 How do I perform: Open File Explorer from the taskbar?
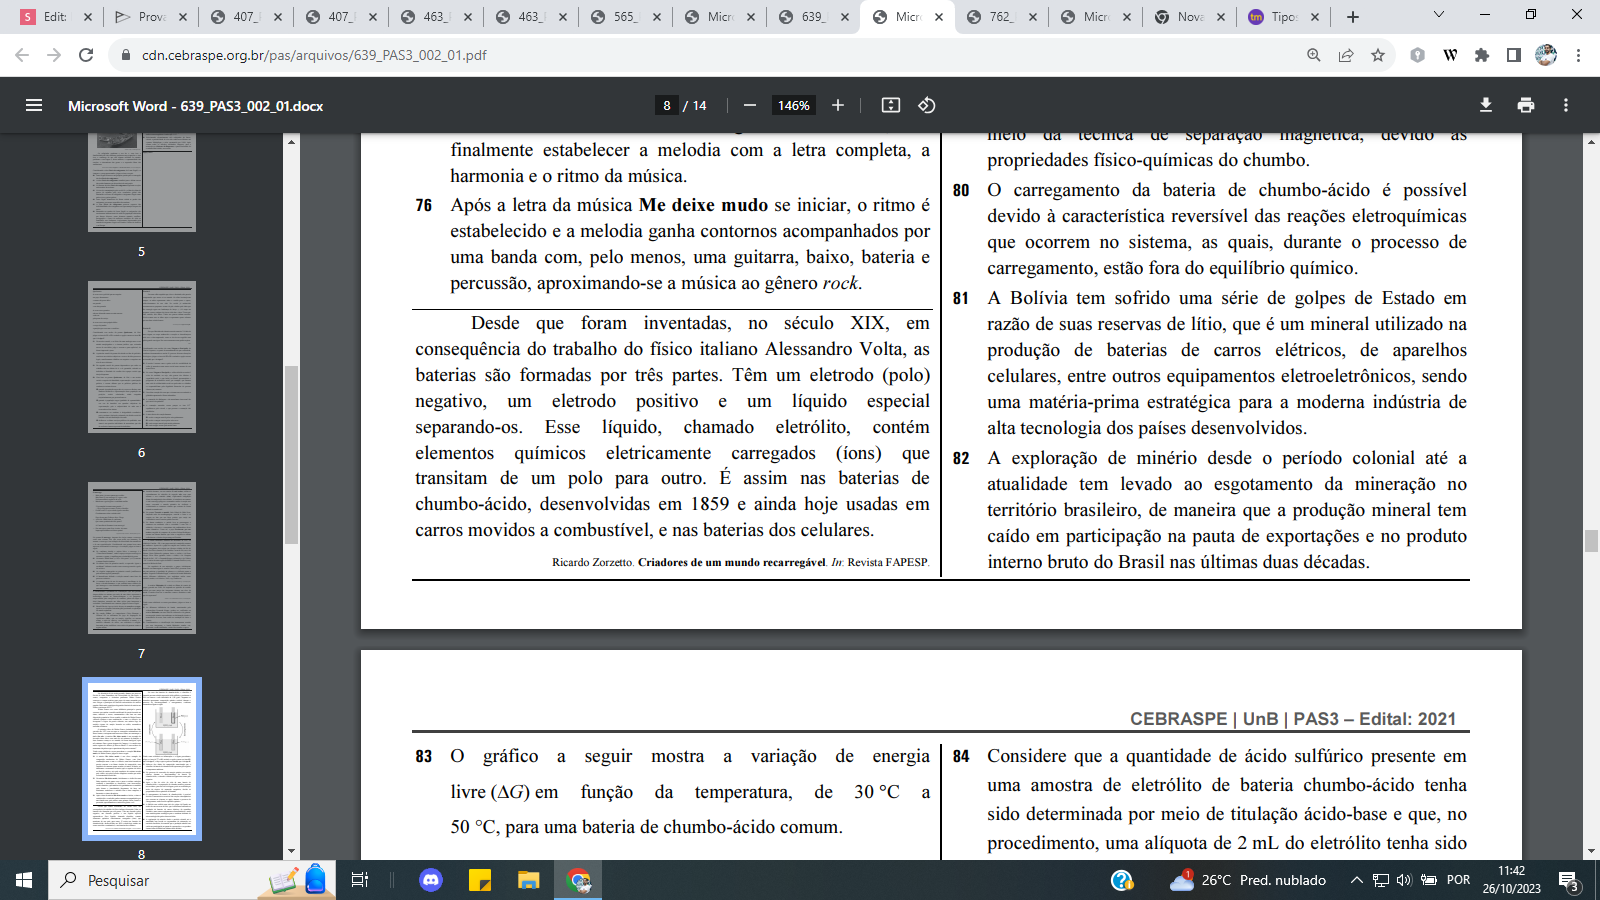tap(529, 880)
